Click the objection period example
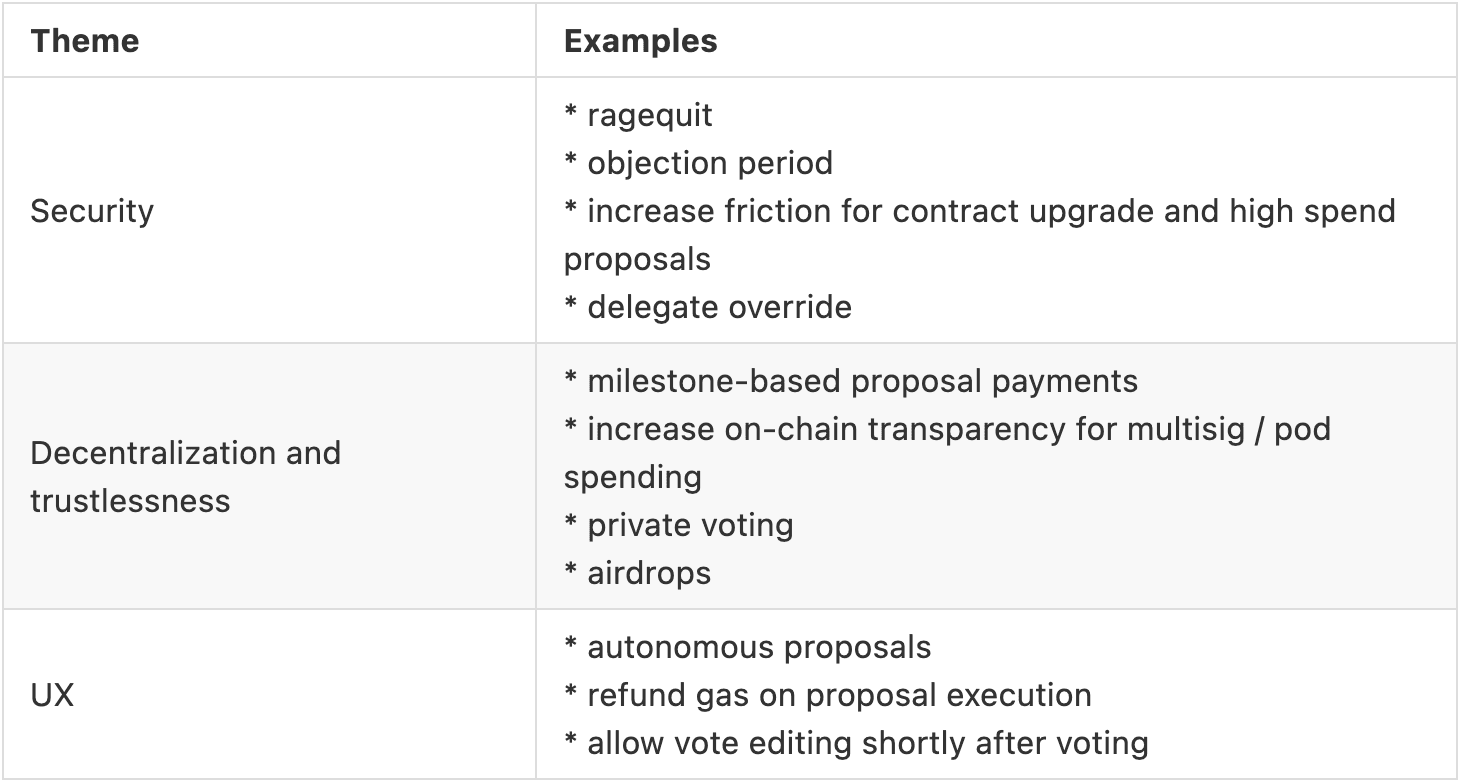 pyautogui.click(x=709, y=163)
